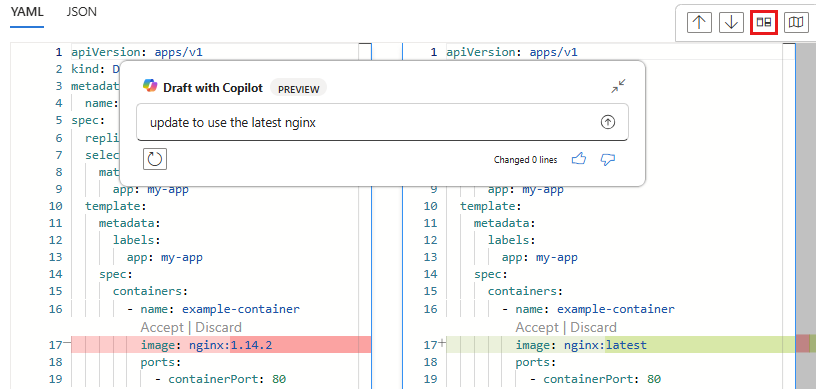Click 'template:' line in the left pane
This screenshot has height=389, width=816.
pos(116,206)
